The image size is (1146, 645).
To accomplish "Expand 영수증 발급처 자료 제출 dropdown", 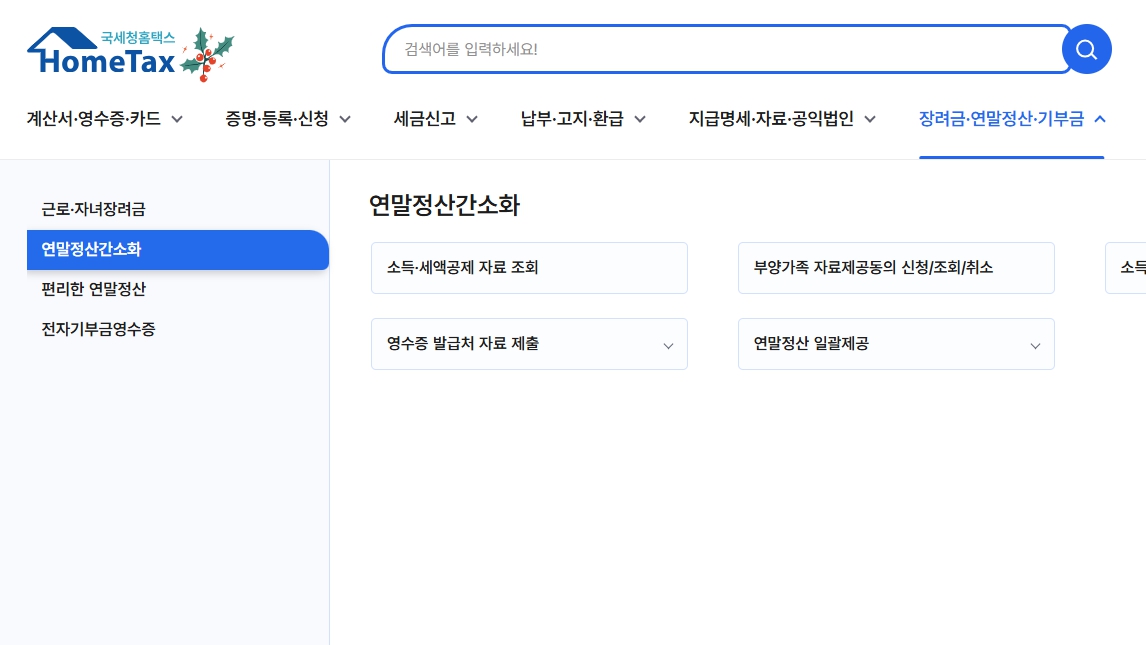I will tap(529, 344).
